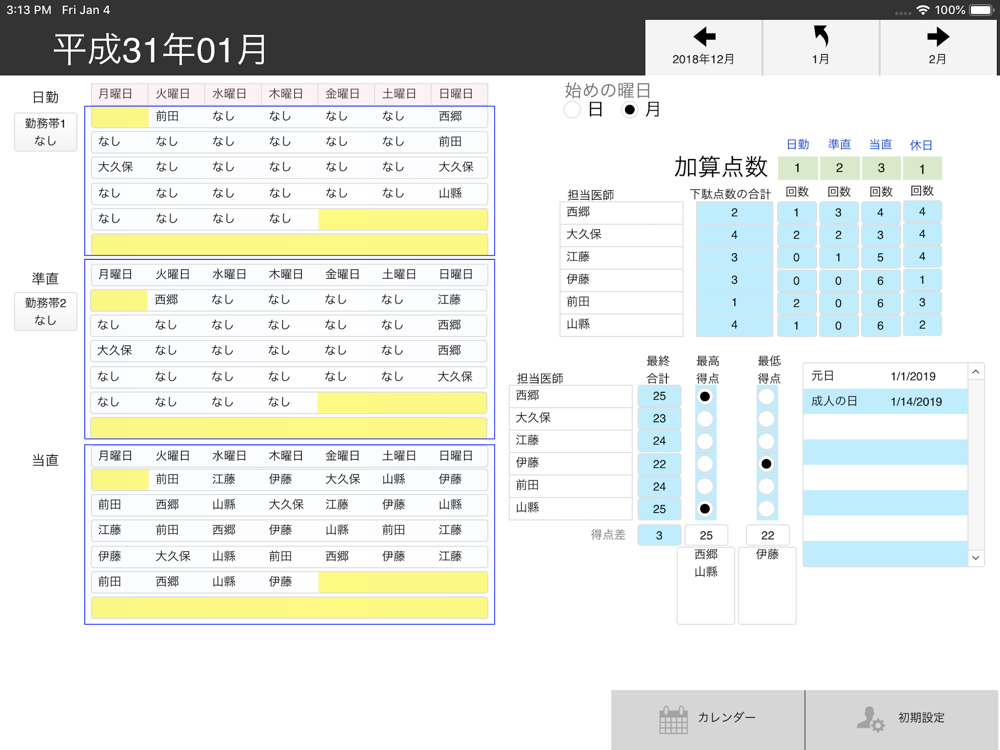Click the empty yellow Monday cell in 日勤

[119, 117]
